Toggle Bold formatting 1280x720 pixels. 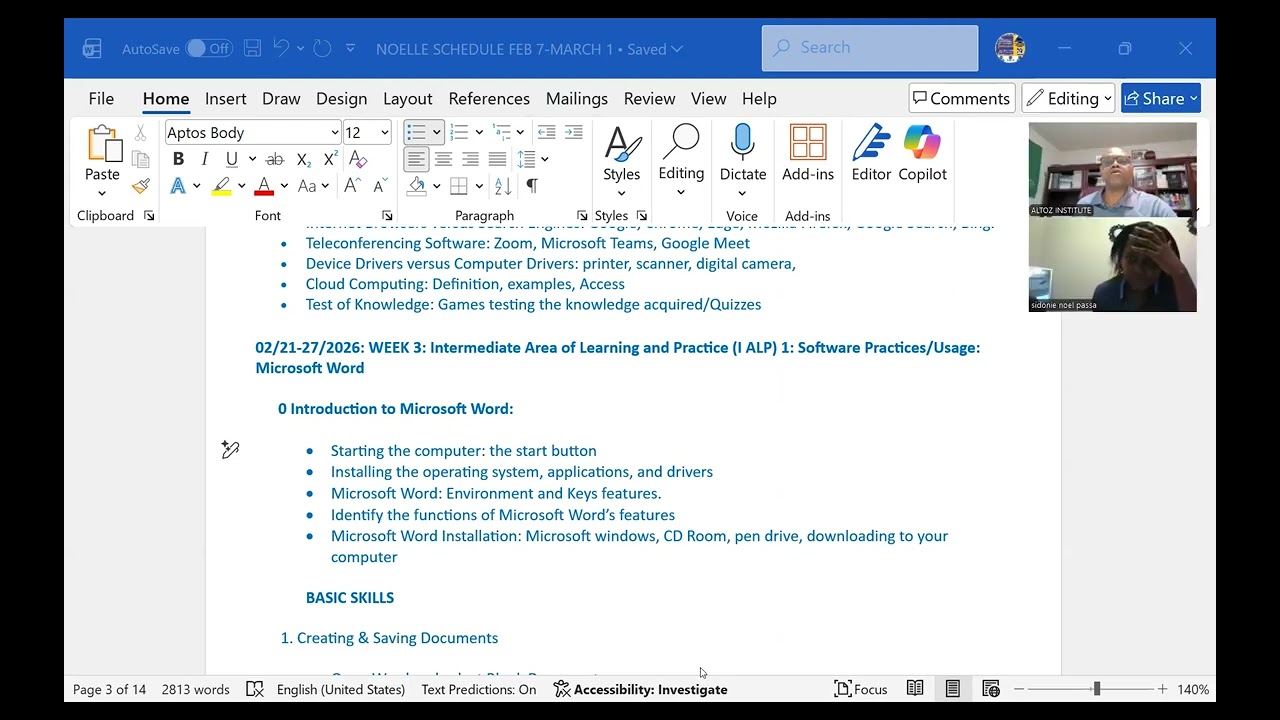tap(178, 159)
